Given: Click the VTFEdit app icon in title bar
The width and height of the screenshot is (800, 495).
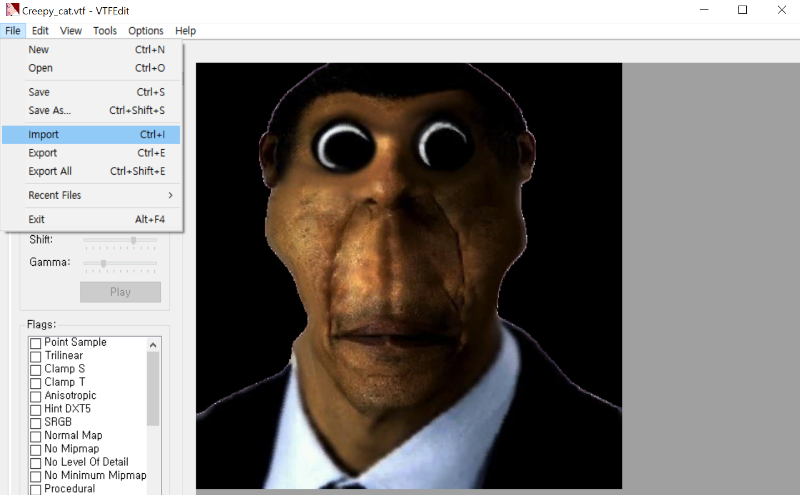Looking at the screenshot, I should point(12,10).
